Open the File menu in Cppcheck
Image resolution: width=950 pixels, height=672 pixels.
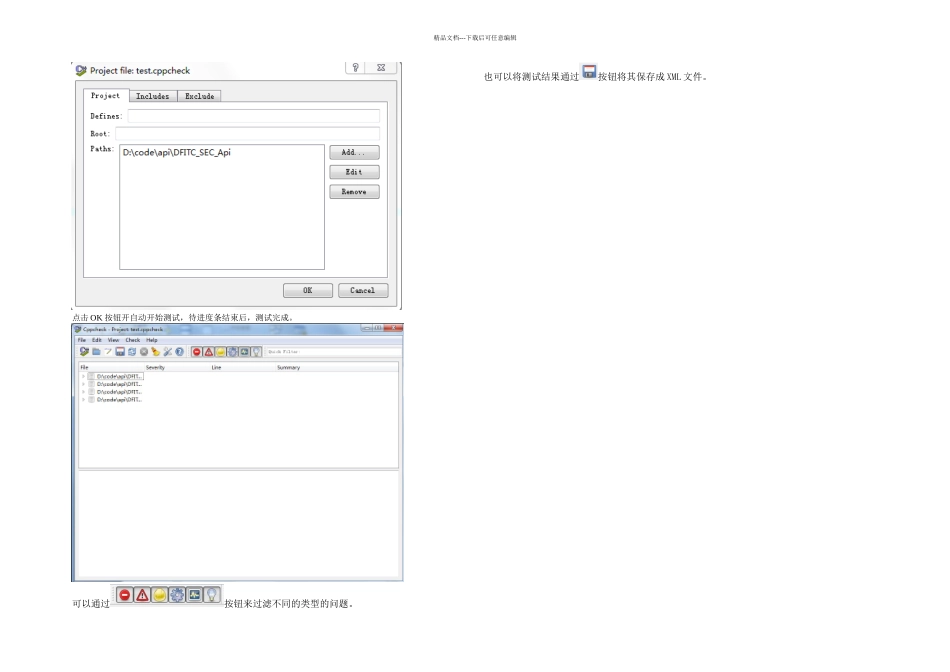click(x=82, y=340)
